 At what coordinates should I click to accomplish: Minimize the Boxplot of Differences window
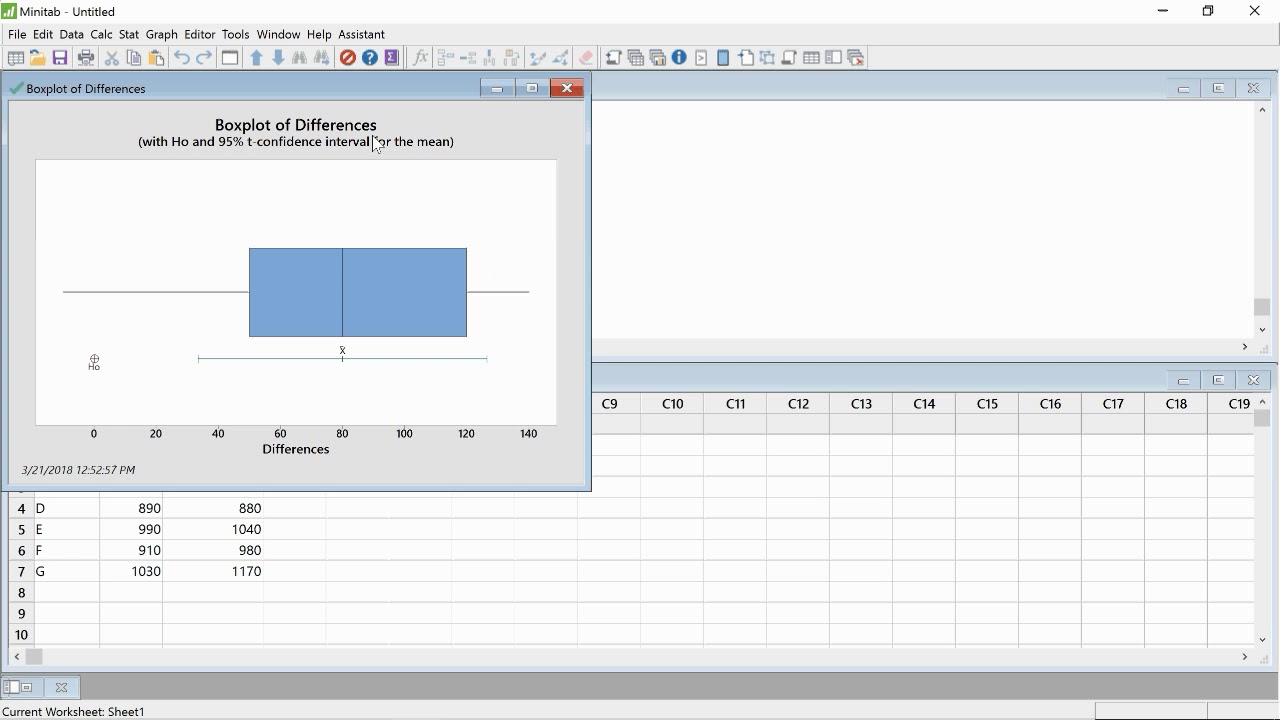(x=497, y=88)
